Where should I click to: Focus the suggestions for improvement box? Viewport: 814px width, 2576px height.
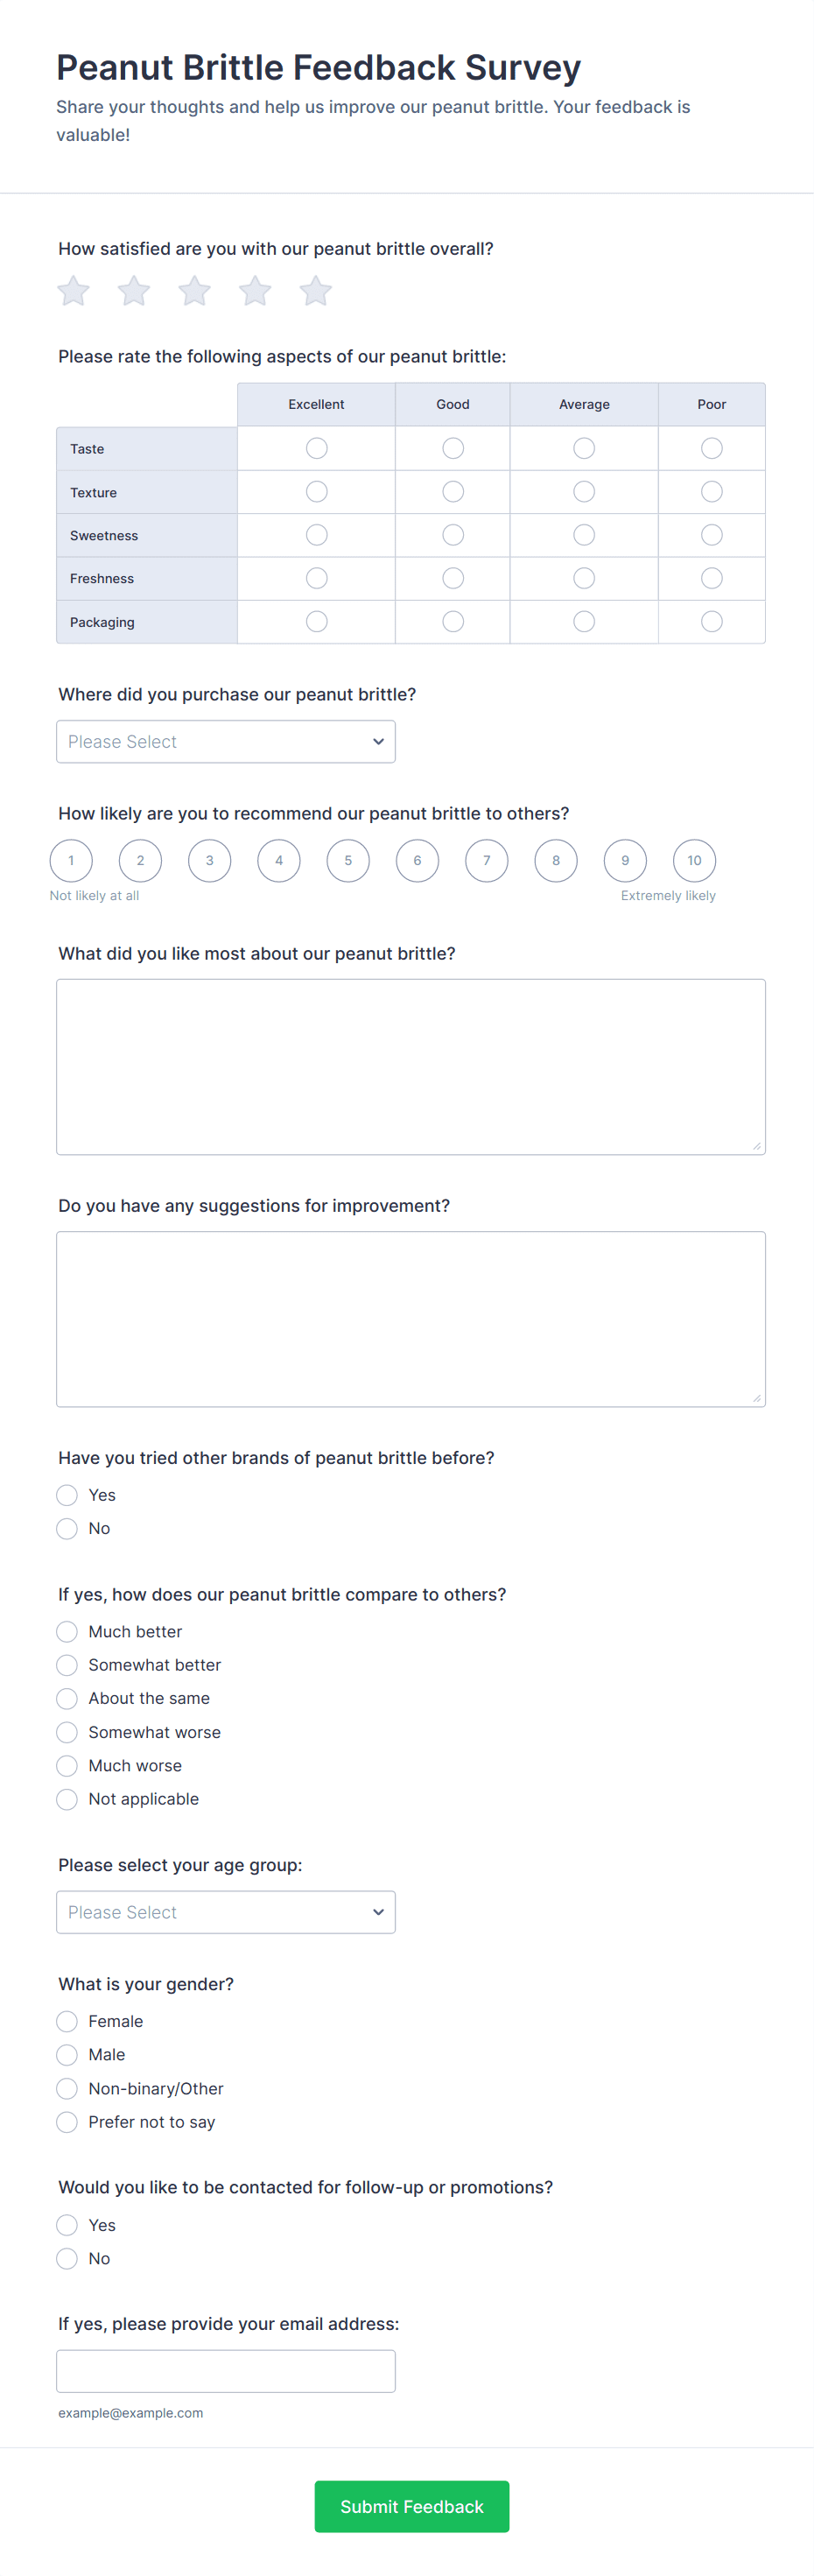411,1319
